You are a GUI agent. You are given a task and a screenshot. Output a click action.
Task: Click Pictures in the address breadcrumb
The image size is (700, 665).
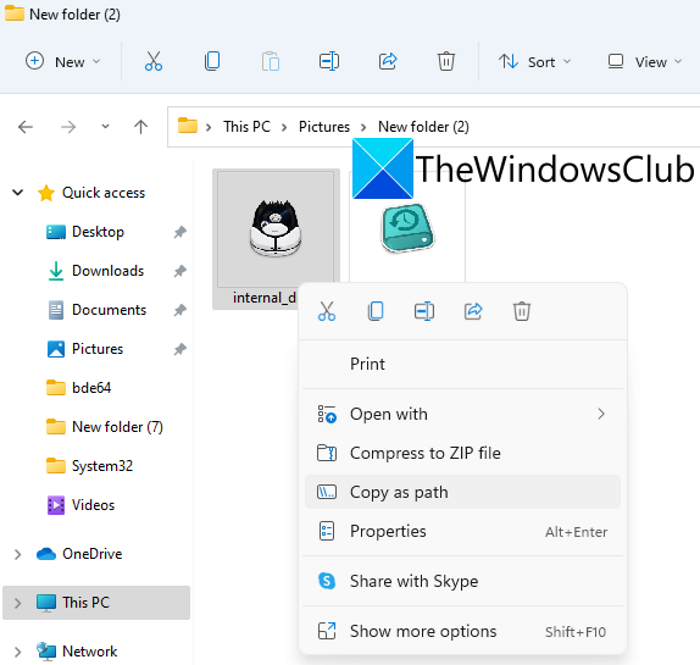324,127
